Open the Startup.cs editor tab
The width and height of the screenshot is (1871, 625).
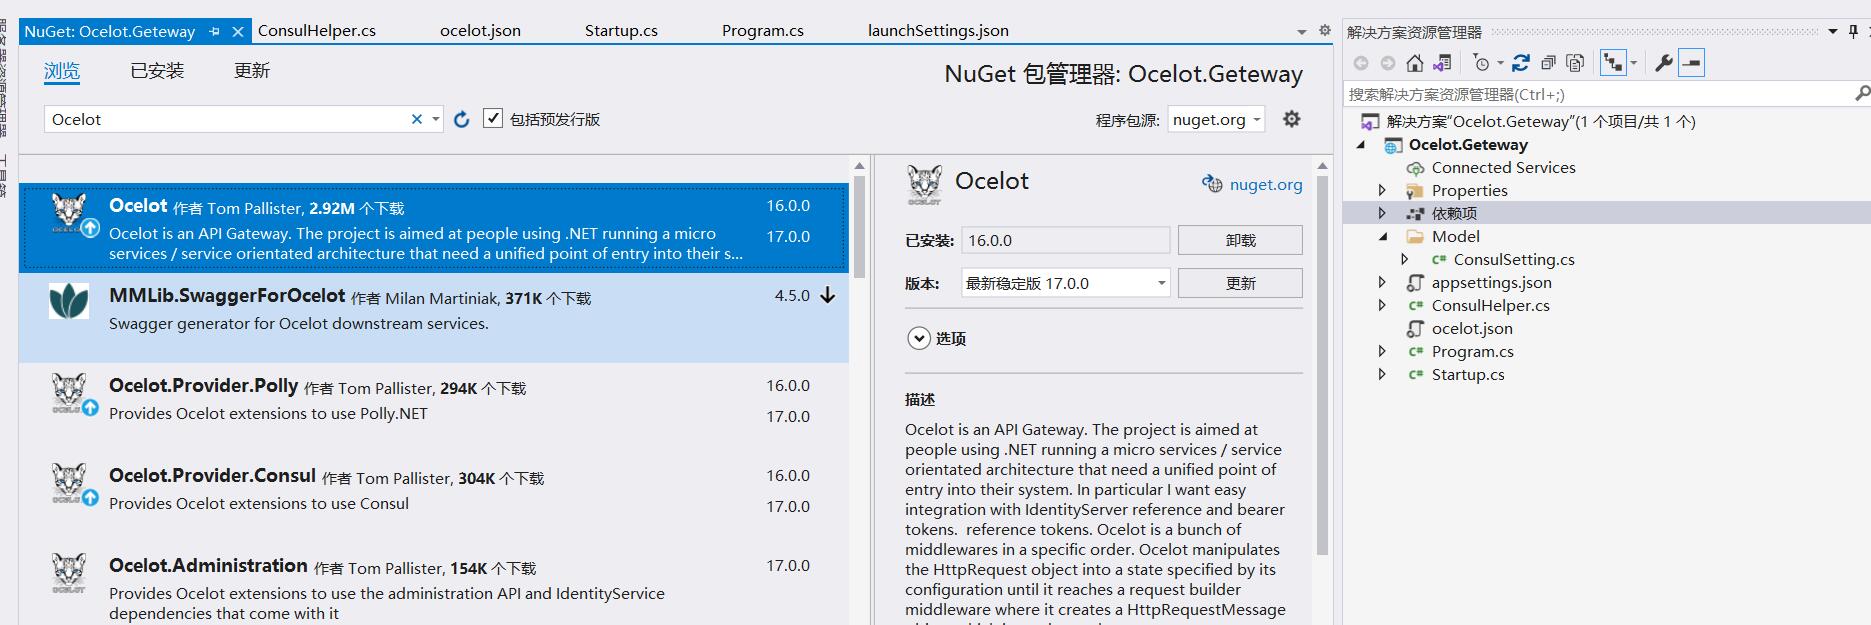pos(621,31)
